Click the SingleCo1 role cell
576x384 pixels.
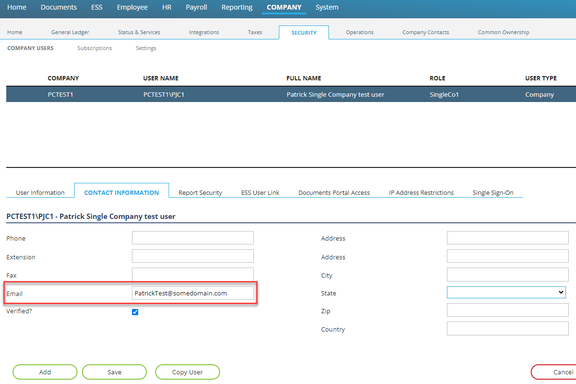tap(444, 94)
